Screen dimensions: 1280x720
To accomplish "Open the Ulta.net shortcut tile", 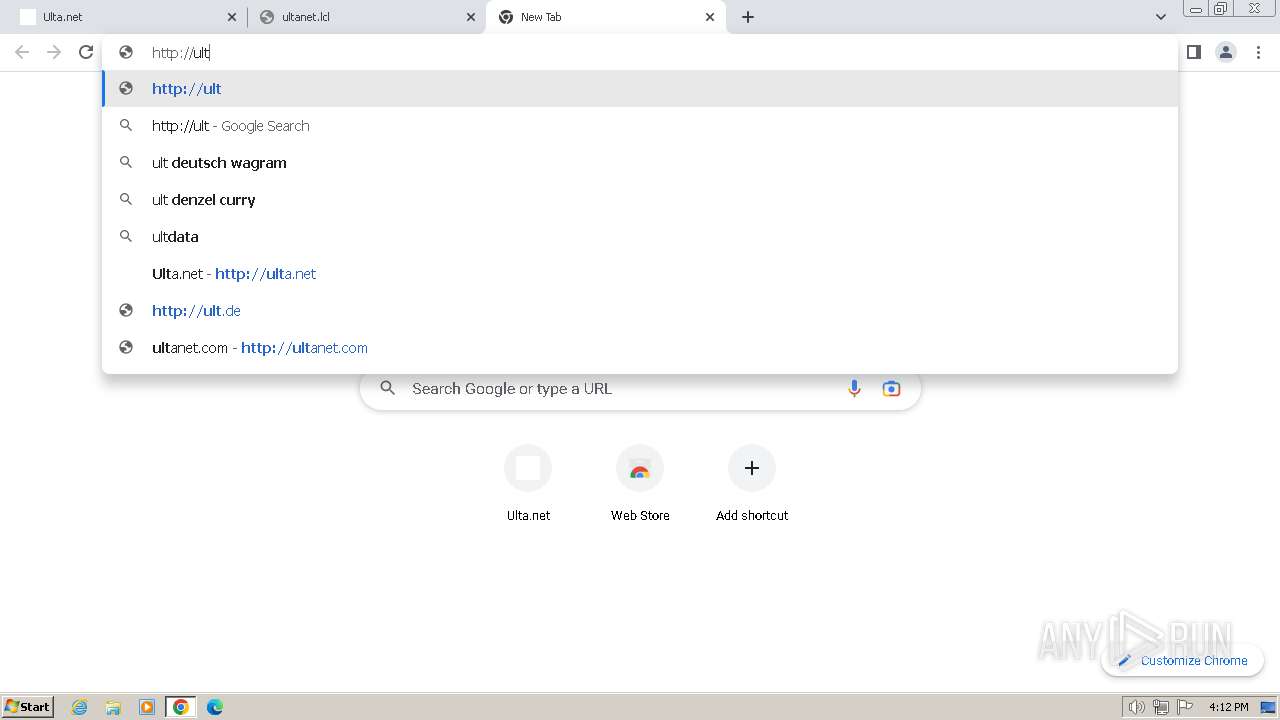I will tap(528, 484).
